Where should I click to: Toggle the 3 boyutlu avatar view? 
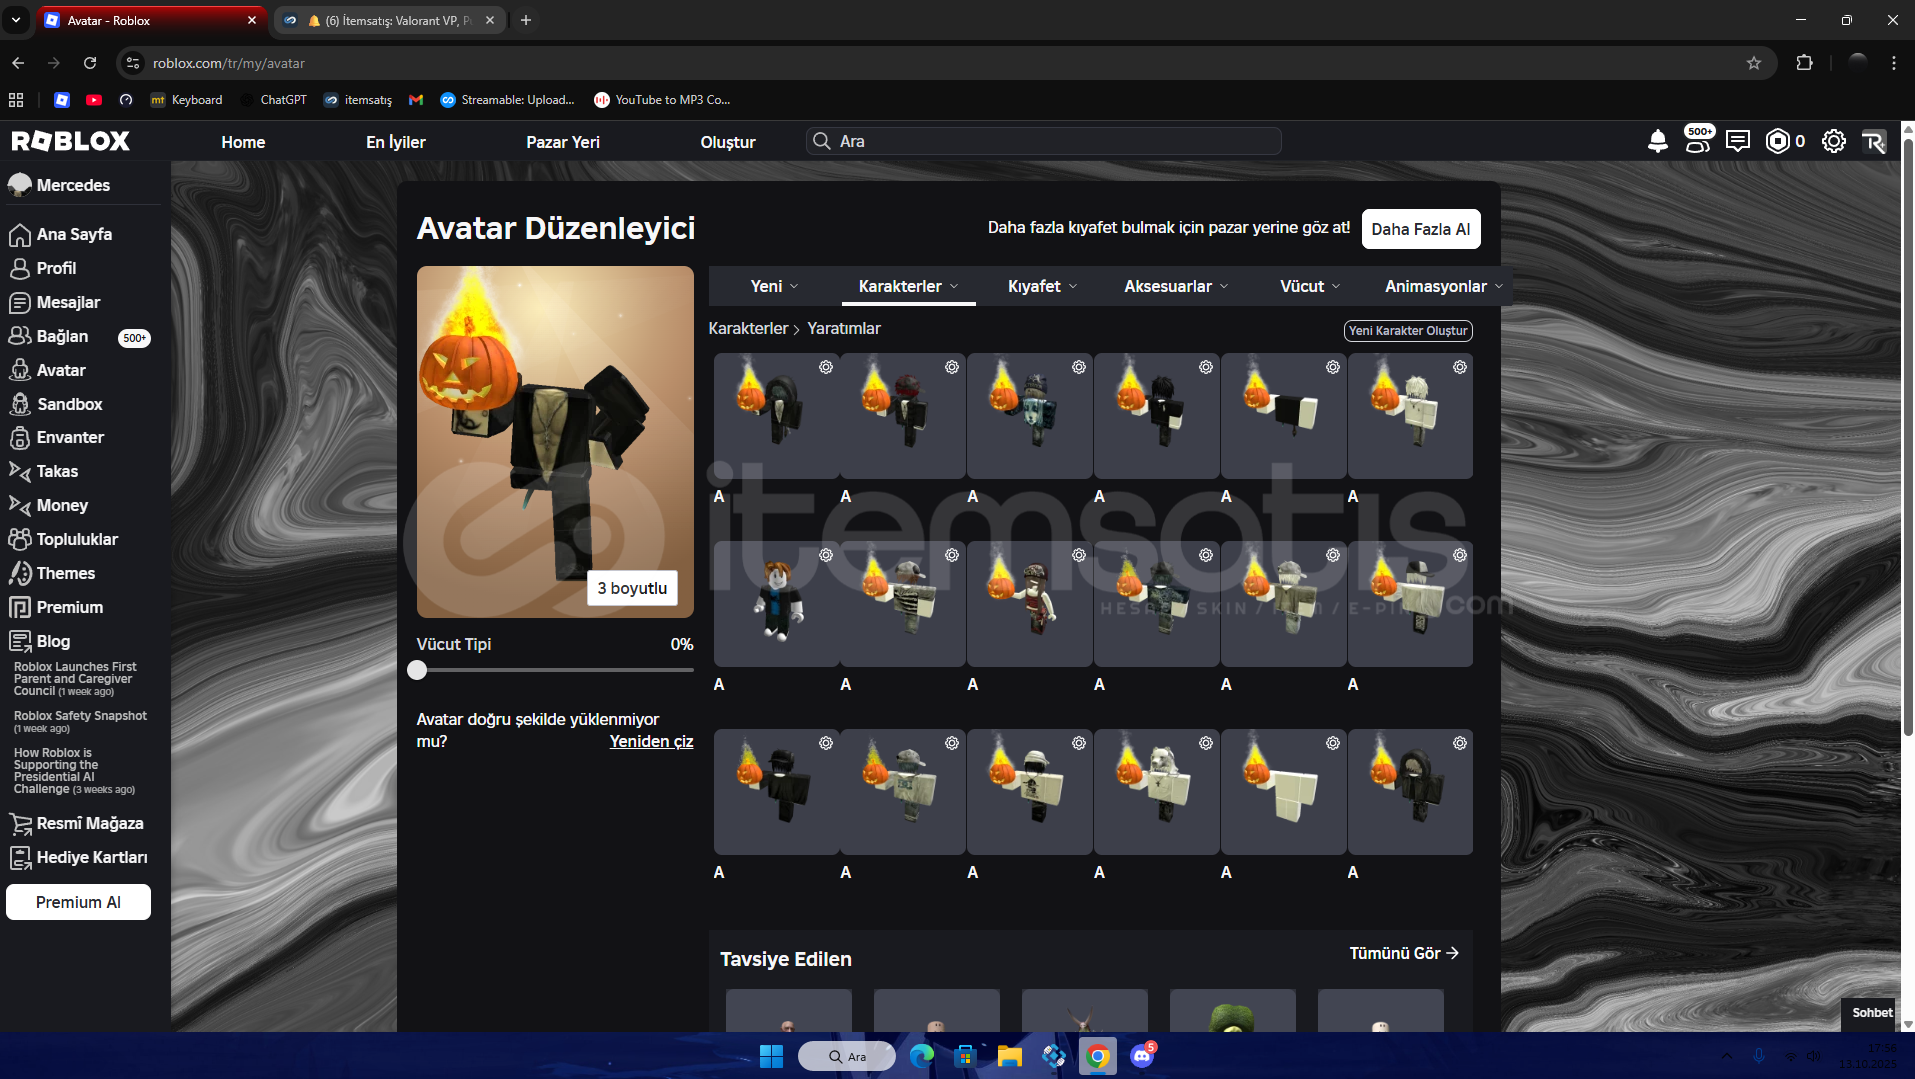click(631, 588)
